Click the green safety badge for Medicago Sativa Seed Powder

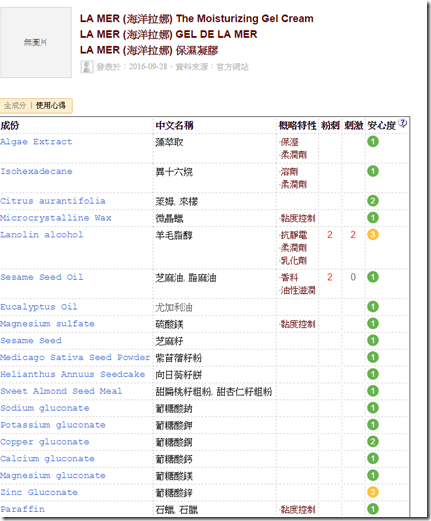[x=373, y=357]
